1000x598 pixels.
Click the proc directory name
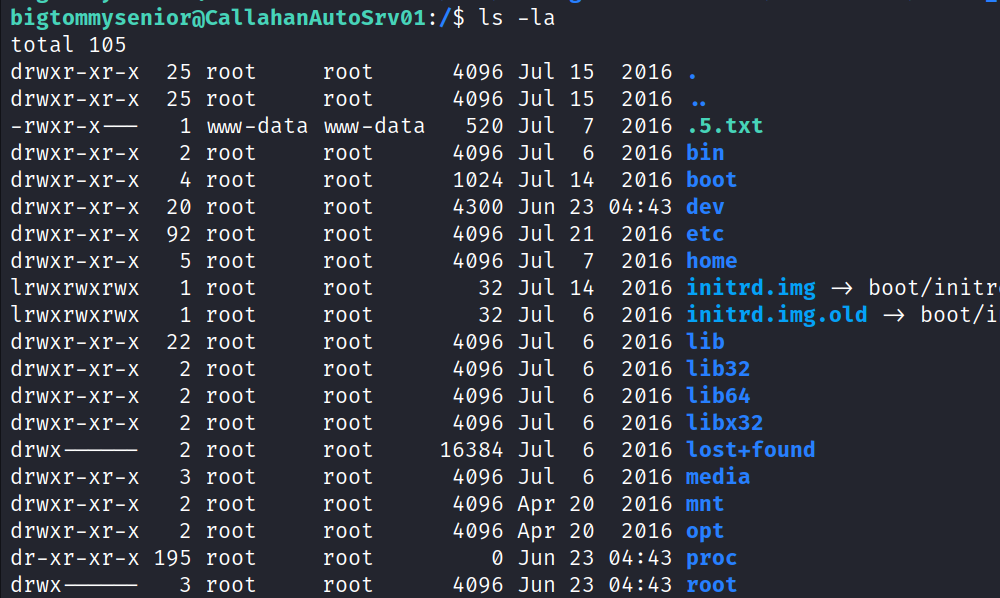point(711,558)
